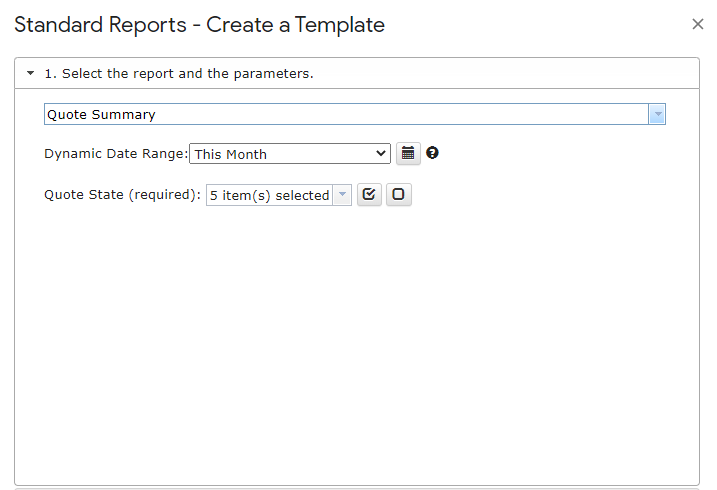Click the chevron on Dynamic Date Range select
Screen dimensions: 717x490
tap(380, 154)
